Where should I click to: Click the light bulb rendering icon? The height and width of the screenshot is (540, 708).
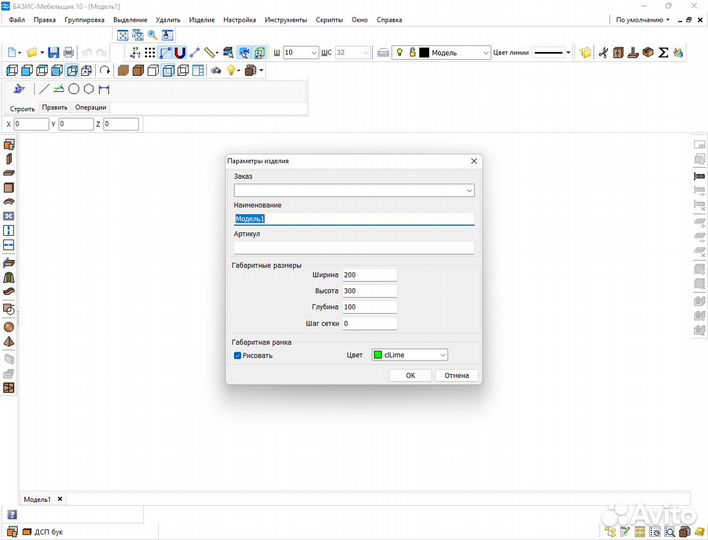232,70
